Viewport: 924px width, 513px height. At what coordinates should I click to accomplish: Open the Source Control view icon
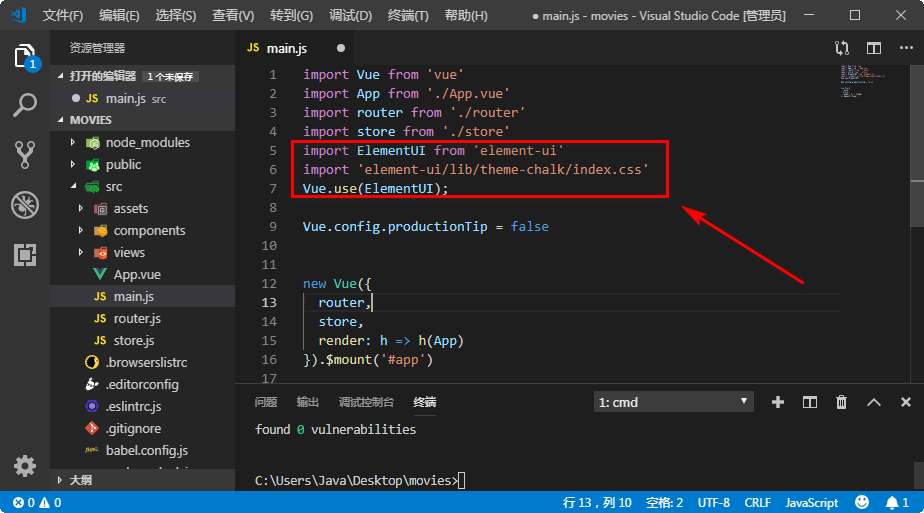pyautogui.click(x=25, y=154)
